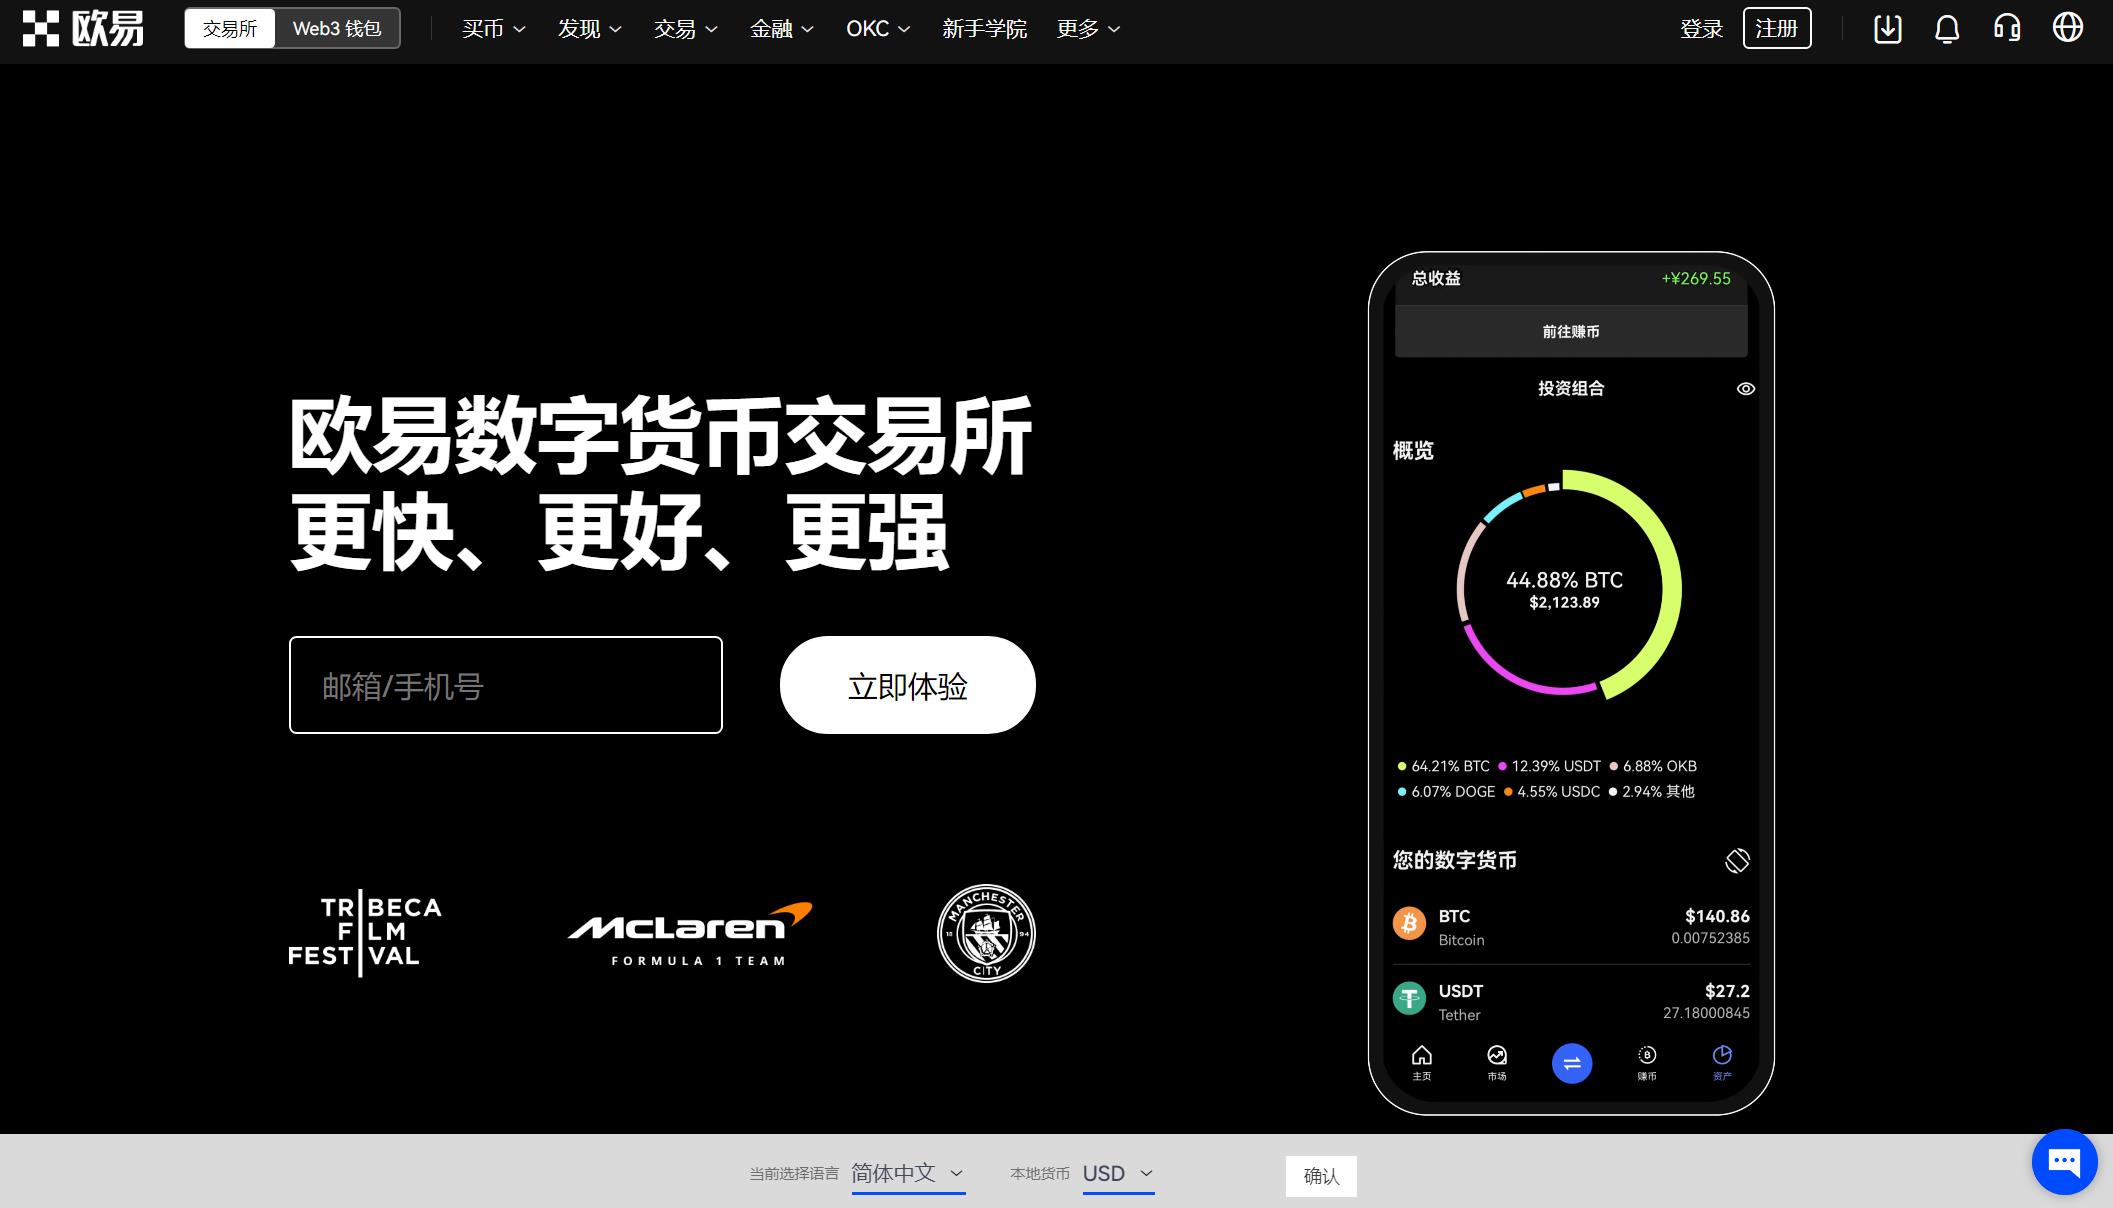Click the tag/label icon on digital currencies
The image size is (2113, 1208).
point(1736,858)
